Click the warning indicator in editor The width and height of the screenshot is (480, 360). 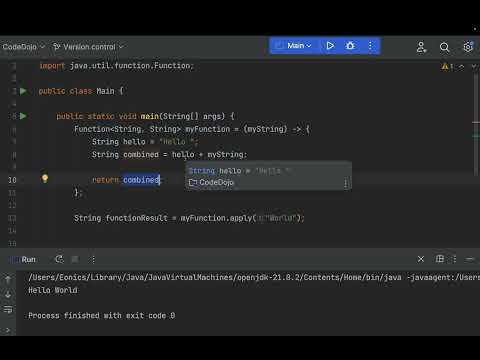click(x=447, y=66)
